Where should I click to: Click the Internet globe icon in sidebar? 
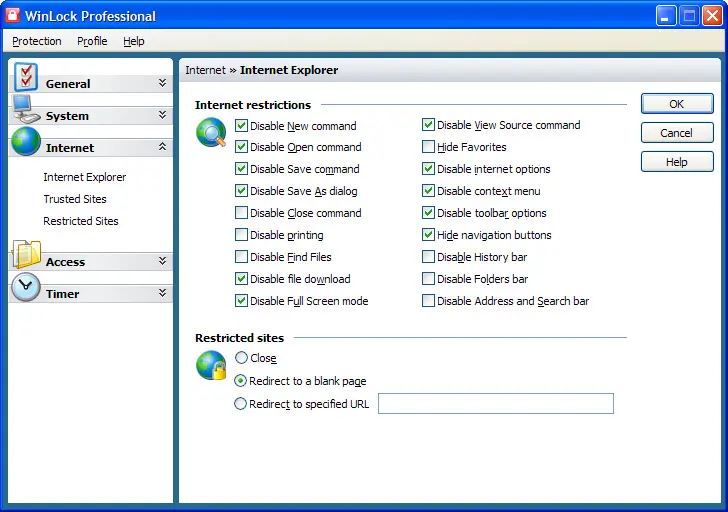26,142
